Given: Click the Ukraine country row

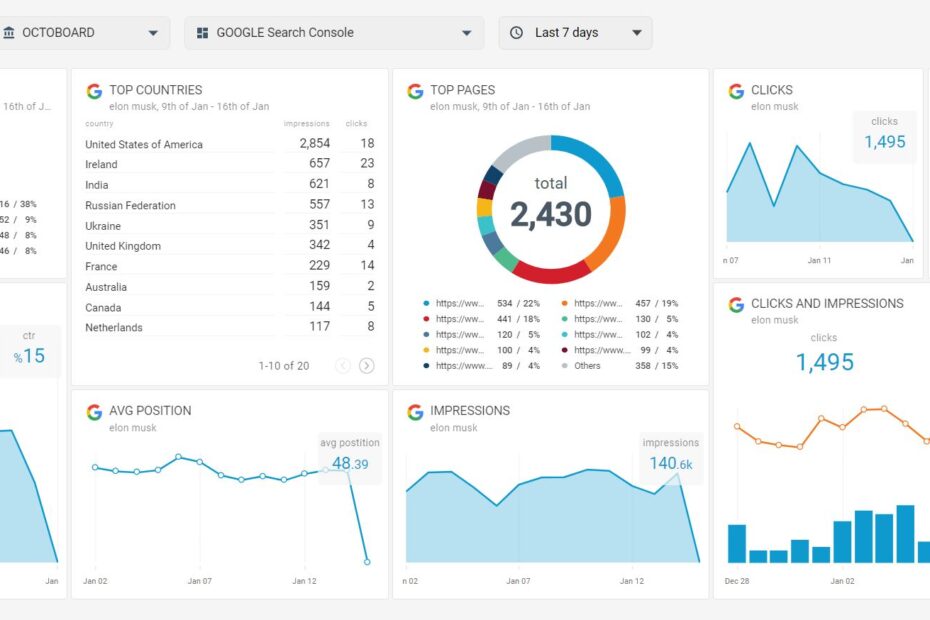Looking at the screenshot, I should 230,225.
